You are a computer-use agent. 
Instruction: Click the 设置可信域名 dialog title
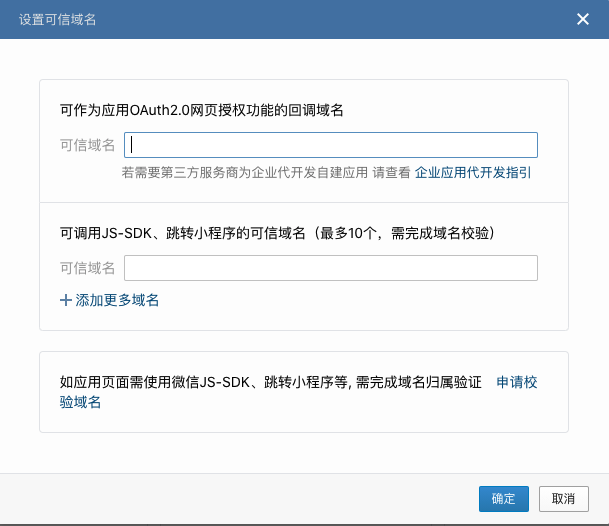57,19
